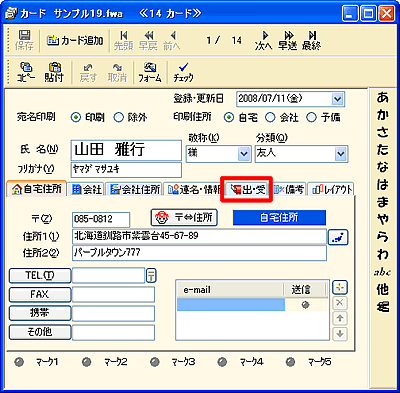Click the 取消 cancel icon
Image resolution: width=400 pixels, height=393 pixels.
(x=117, y=72)
